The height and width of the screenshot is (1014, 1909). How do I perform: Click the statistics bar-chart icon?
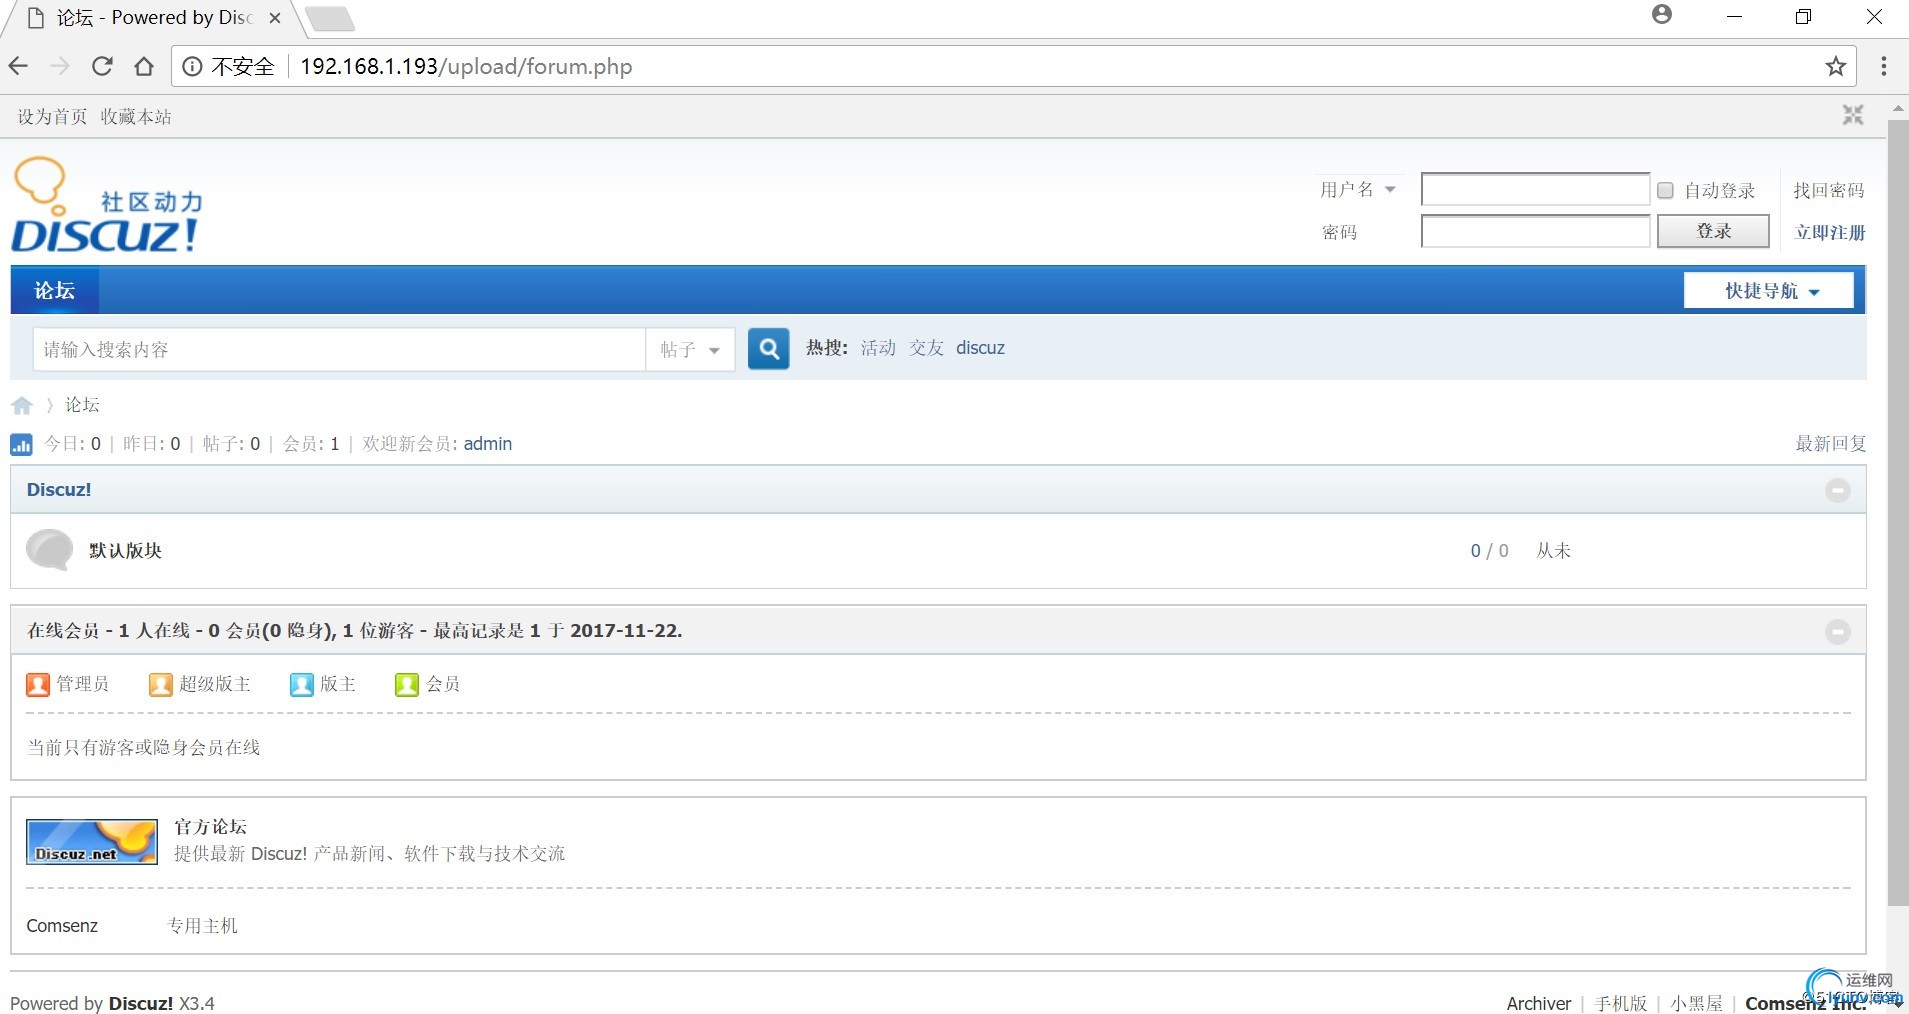coord(21,444)
